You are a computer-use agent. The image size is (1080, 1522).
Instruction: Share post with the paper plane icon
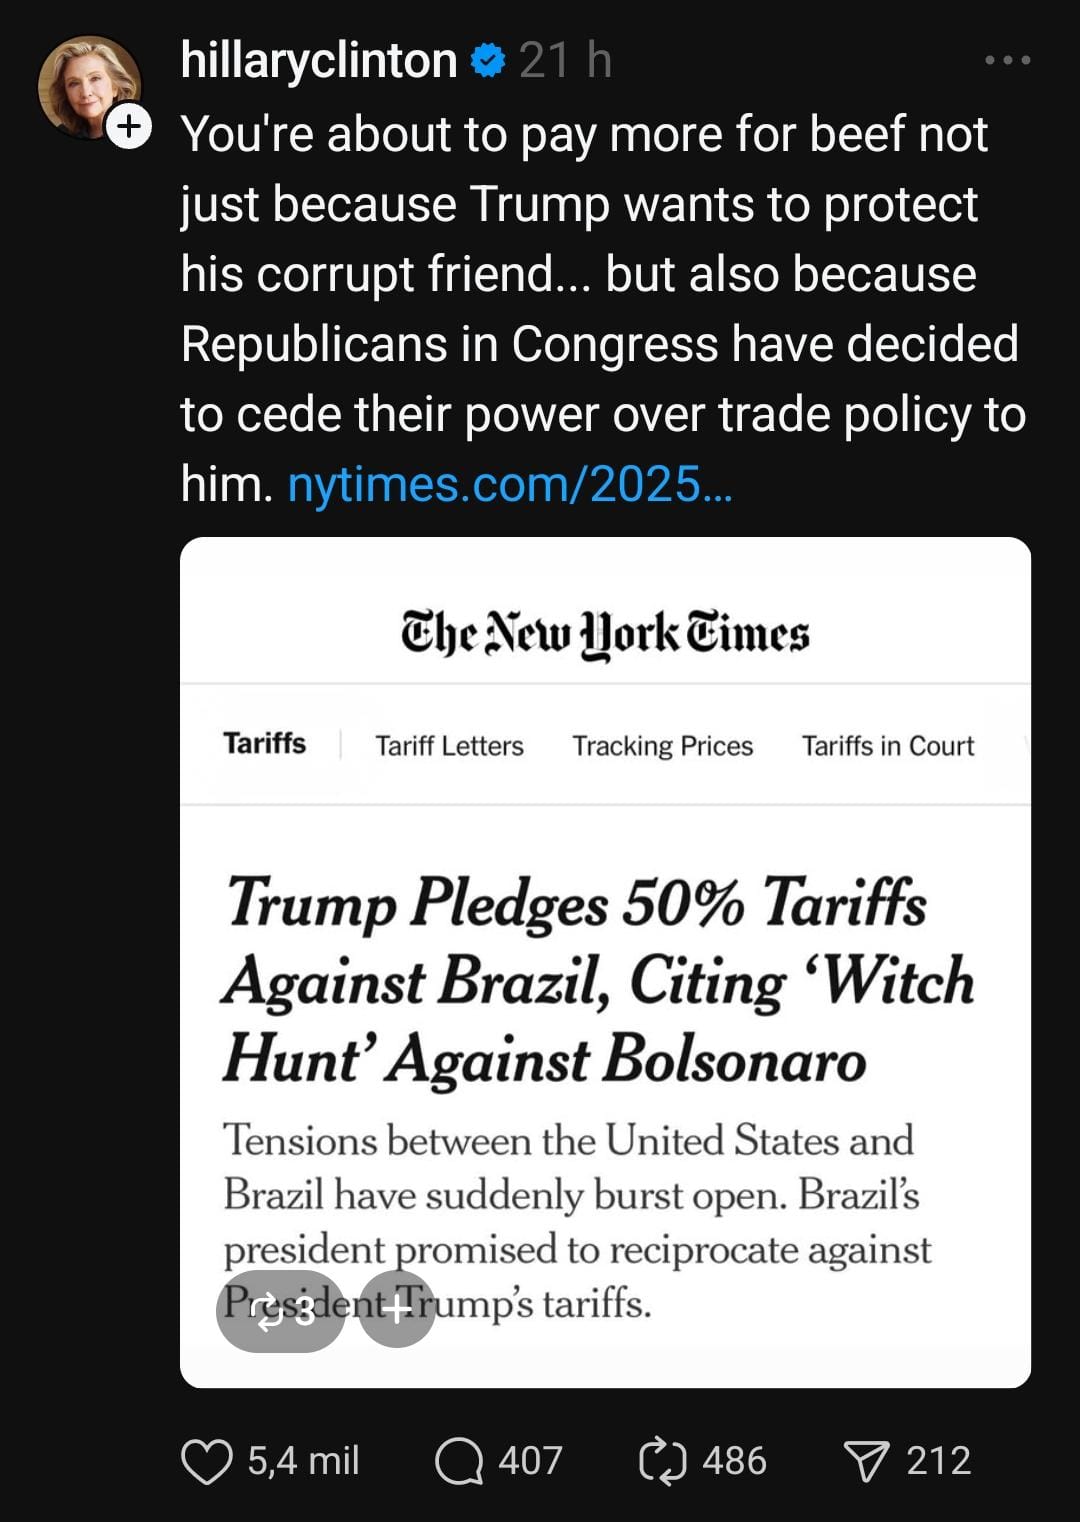(866, 1461)
